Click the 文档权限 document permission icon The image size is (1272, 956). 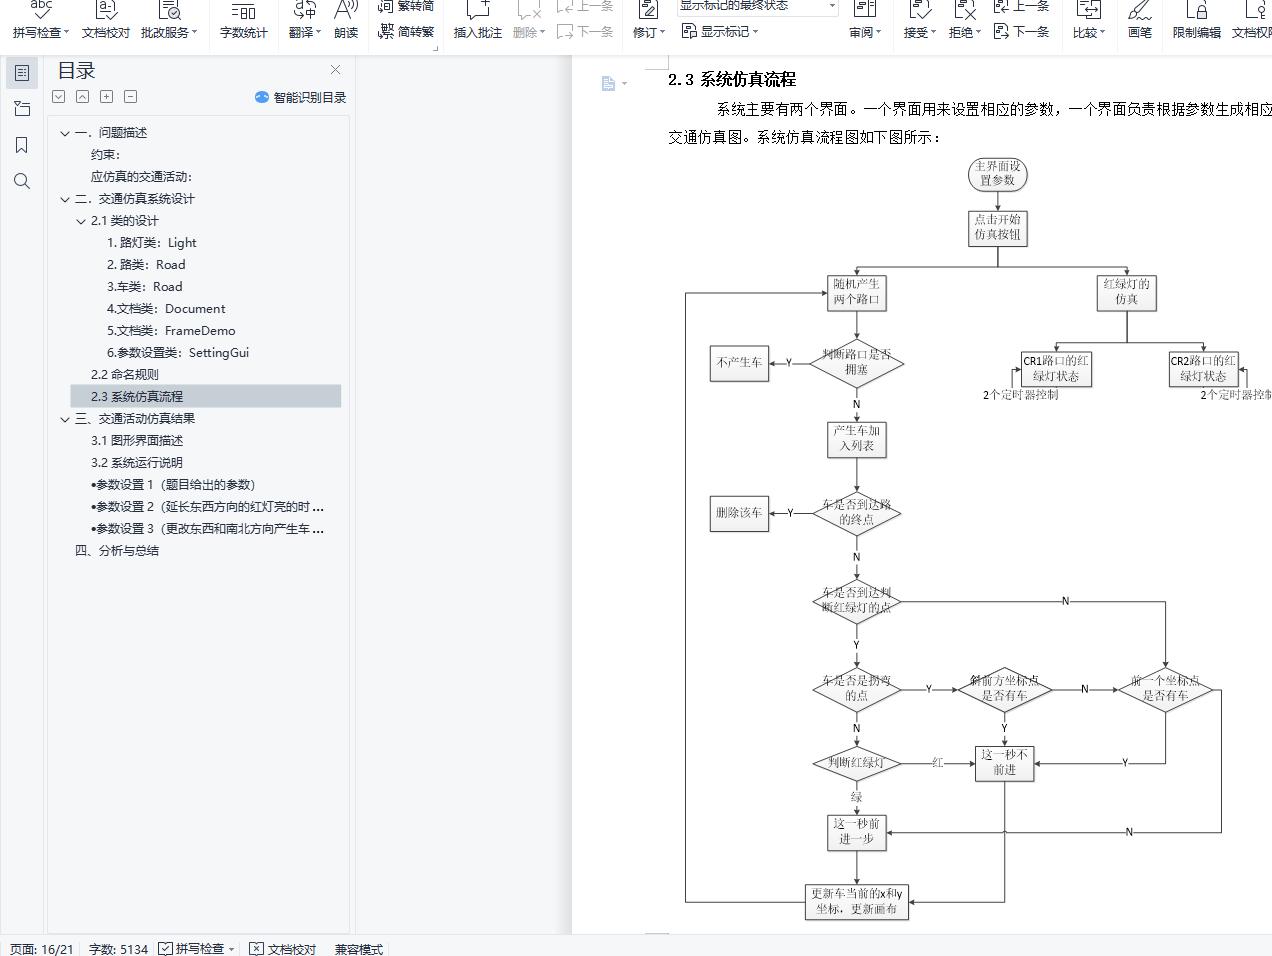point(1252,20)
